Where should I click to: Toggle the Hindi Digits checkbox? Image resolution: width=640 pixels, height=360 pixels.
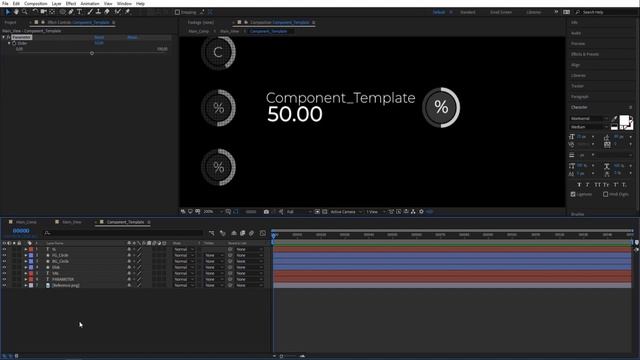606,194
